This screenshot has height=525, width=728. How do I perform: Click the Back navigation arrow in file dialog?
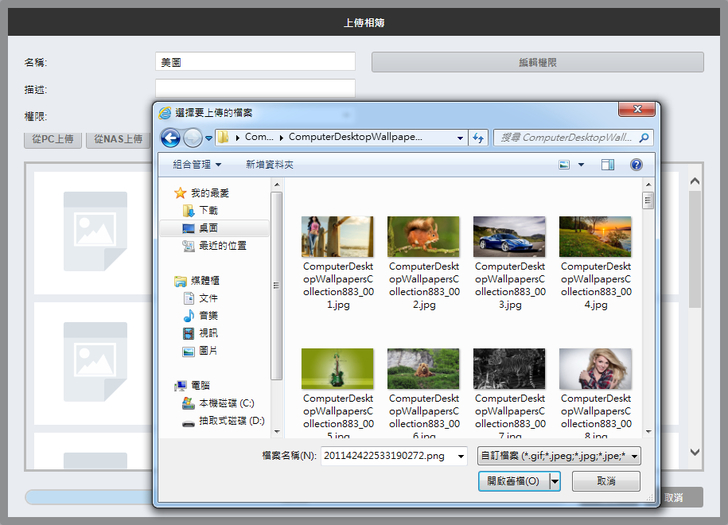[170, 137]
